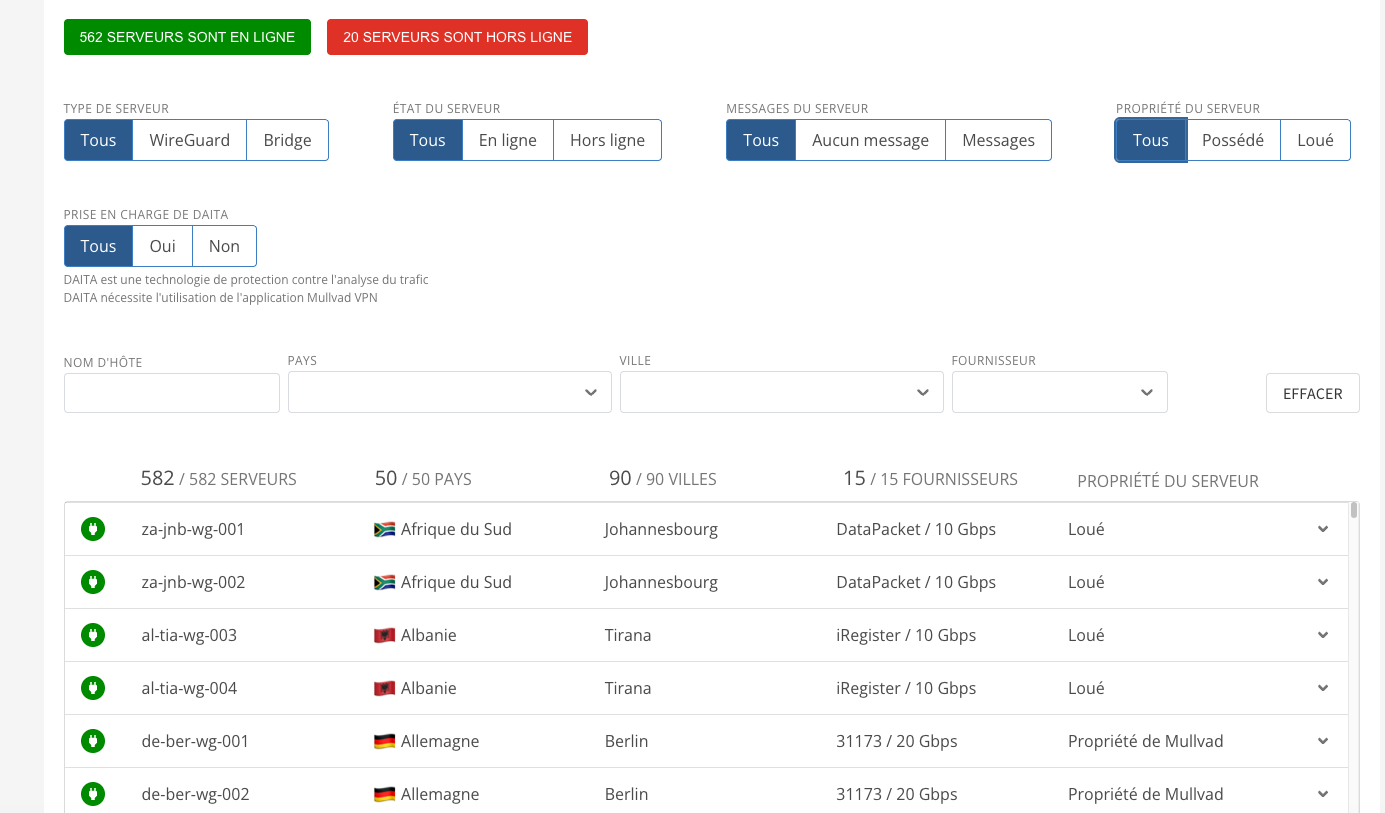Open the Pays dropdown
The height and width of the screenshot is (813, 1385).
tap(449, 392)
